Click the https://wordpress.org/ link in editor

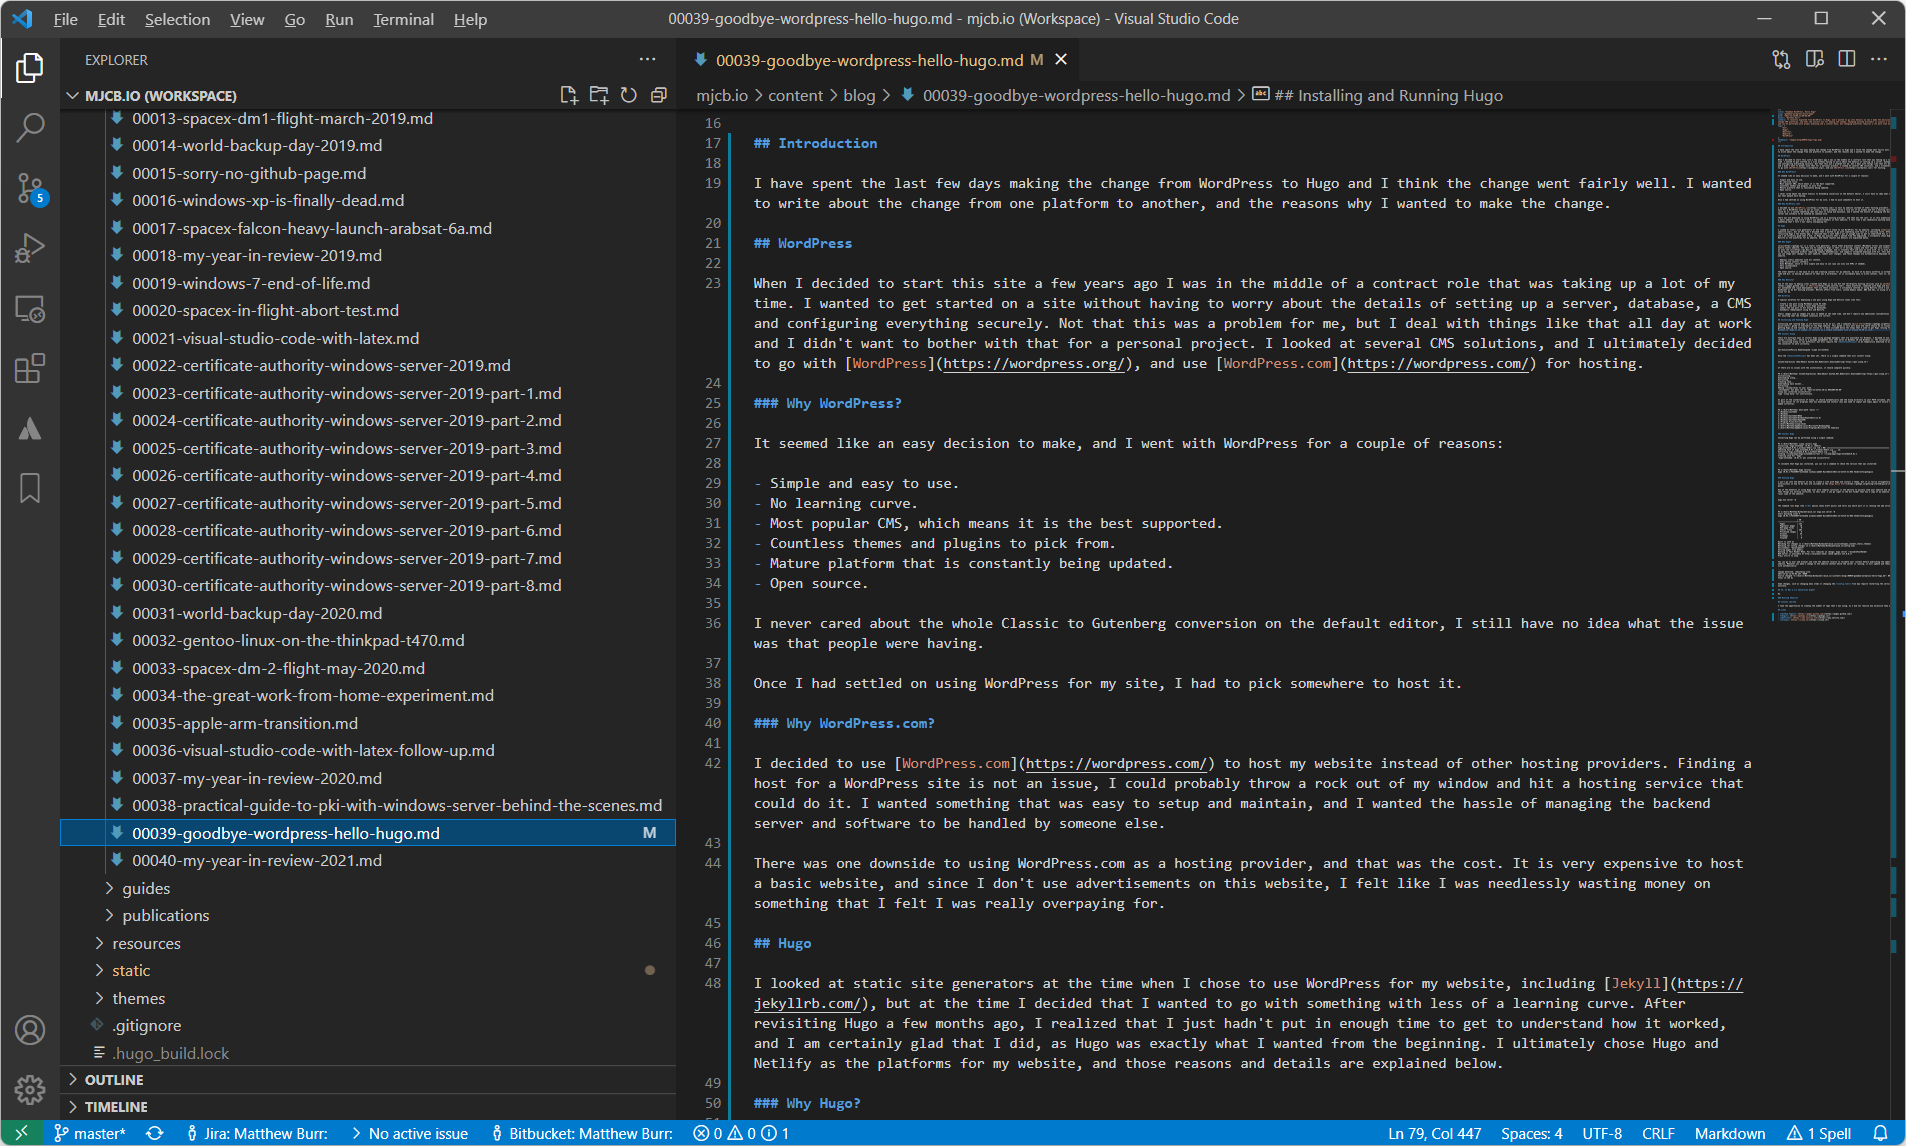point(1035,363)
